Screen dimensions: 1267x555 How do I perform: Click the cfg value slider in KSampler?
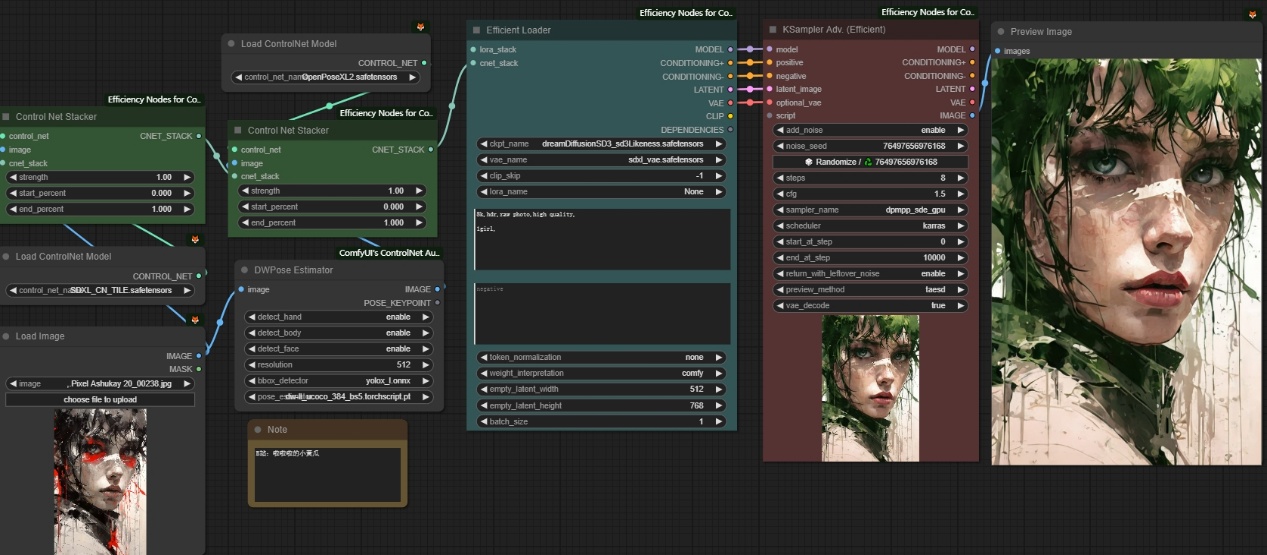870,194
